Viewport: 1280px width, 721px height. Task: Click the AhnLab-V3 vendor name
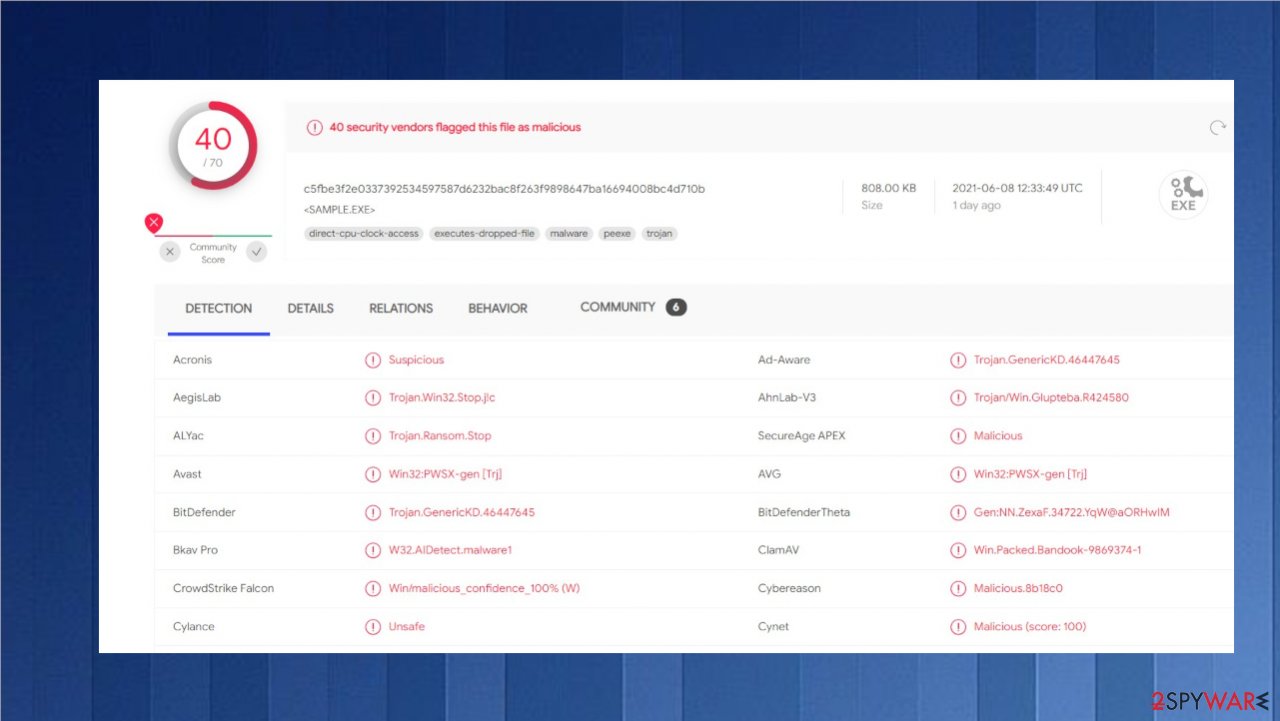787,398
